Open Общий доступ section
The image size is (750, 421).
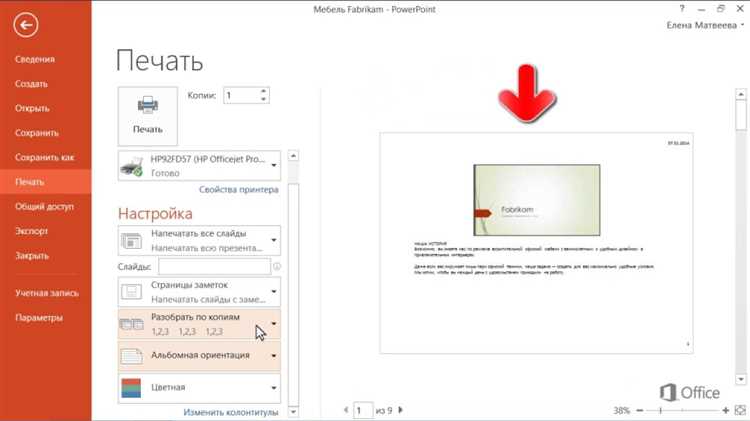point(44,207)
